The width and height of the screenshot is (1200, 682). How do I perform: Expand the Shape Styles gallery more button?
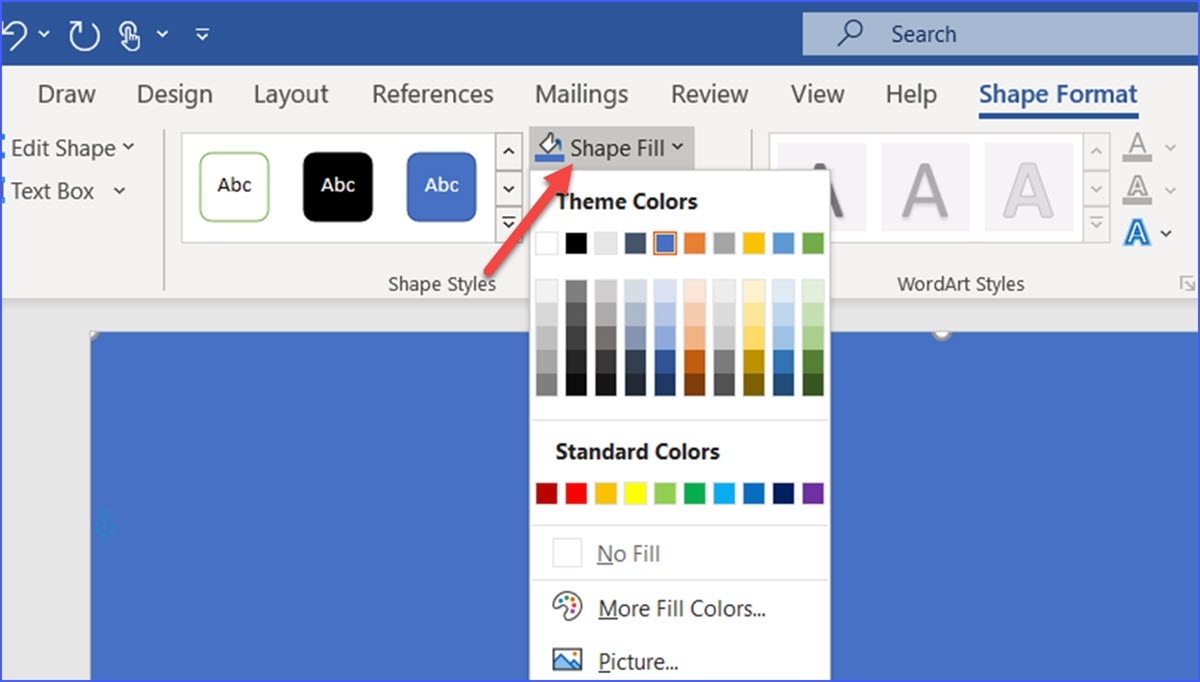(508, 222)
